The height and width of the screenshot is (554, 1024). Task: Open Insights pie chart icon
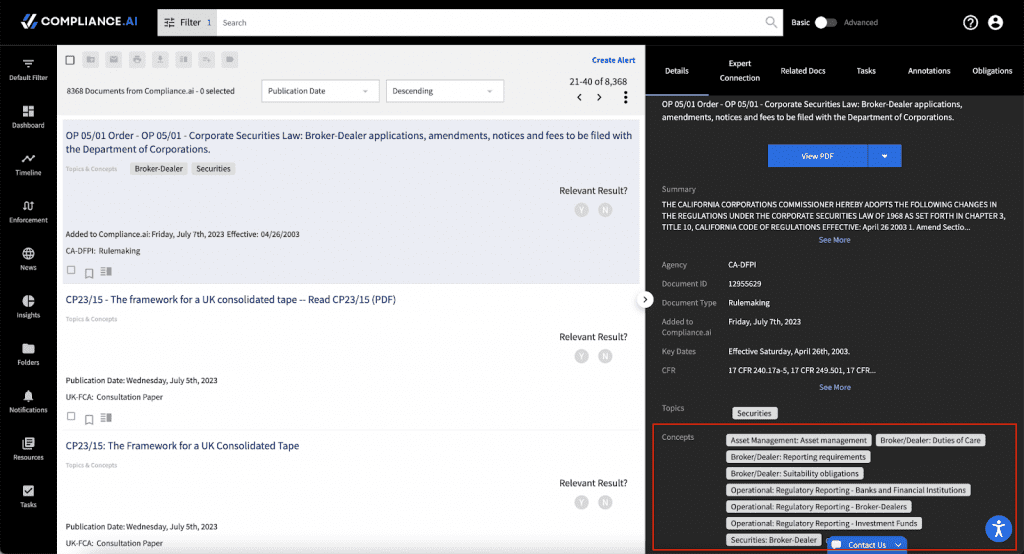(28, 301)
